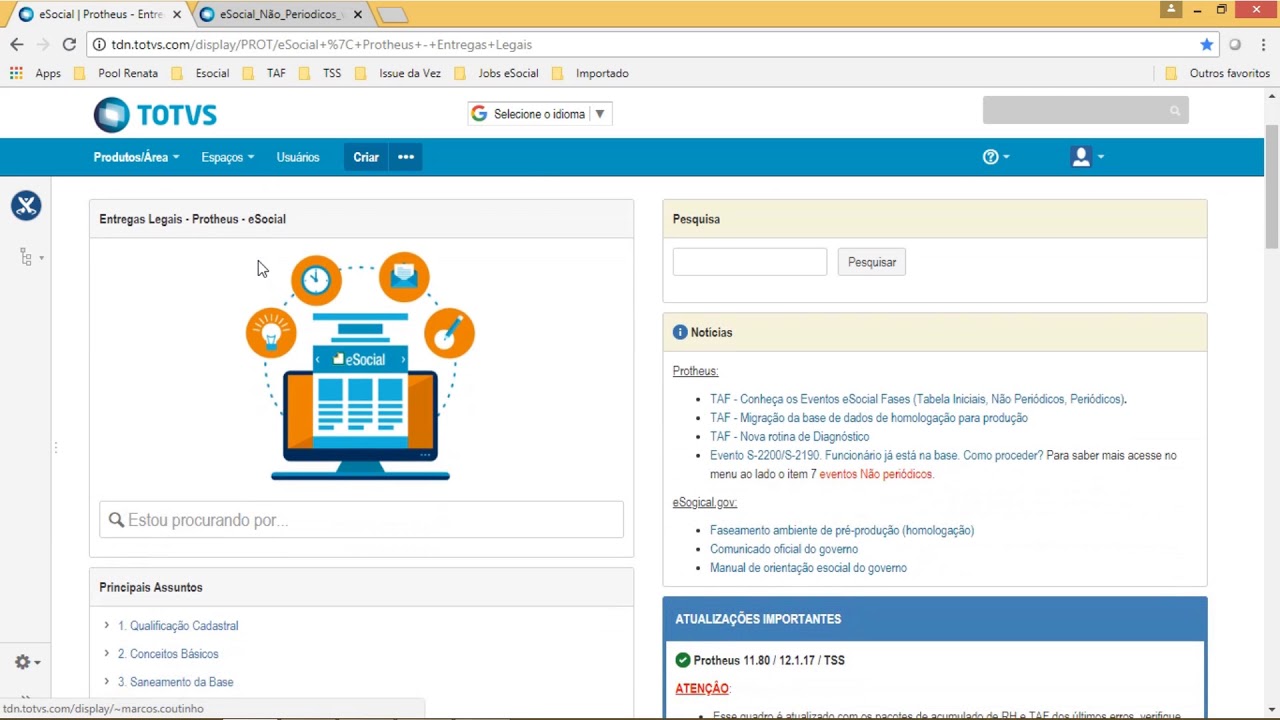This screenshot has width=1280, height=720.
Task: Open the Issue da Vez bookmark folder
Action: [x=398, y=73]
